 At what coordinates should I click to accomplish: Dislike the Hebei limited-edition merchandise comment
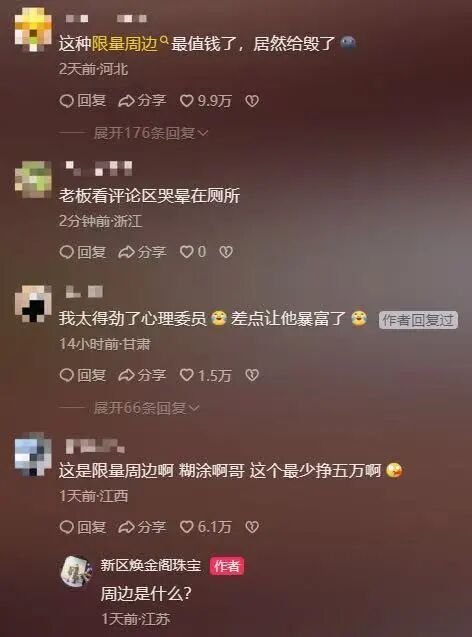(x=252, y=101)
